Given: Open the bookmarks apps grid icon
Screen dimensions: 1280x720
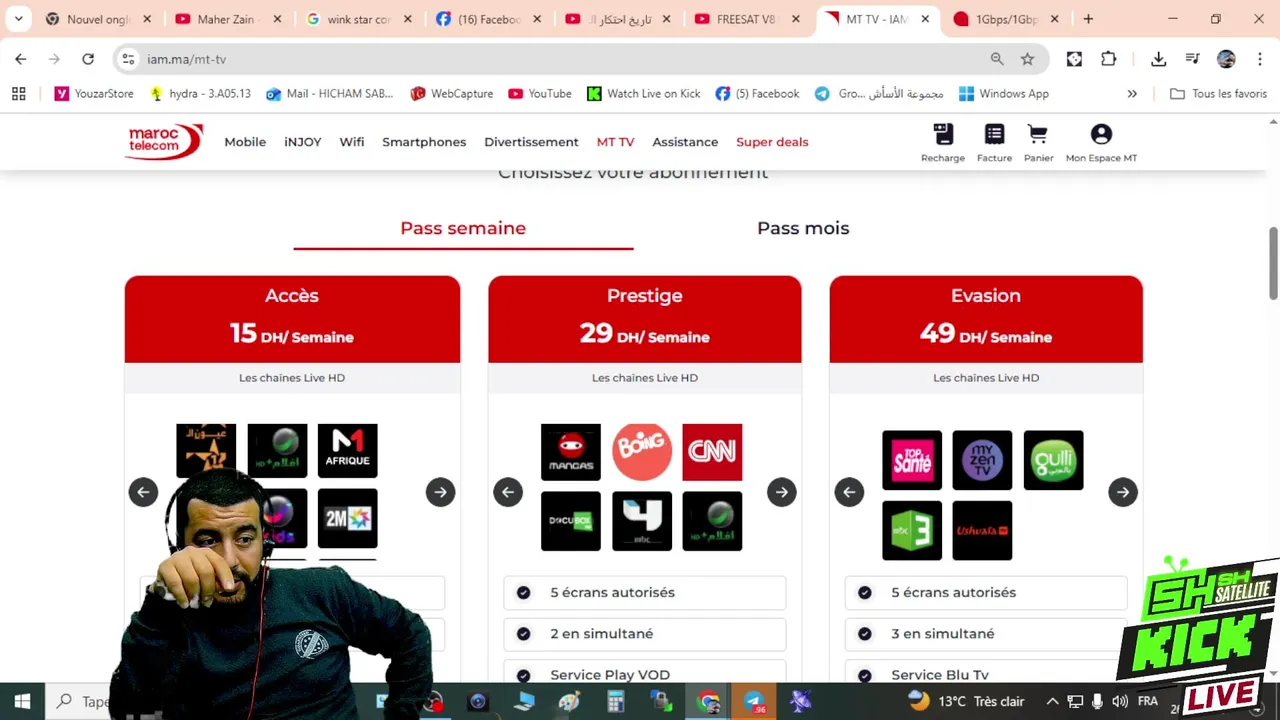Looking at the screenshot, I should click(x=18, y=94).
